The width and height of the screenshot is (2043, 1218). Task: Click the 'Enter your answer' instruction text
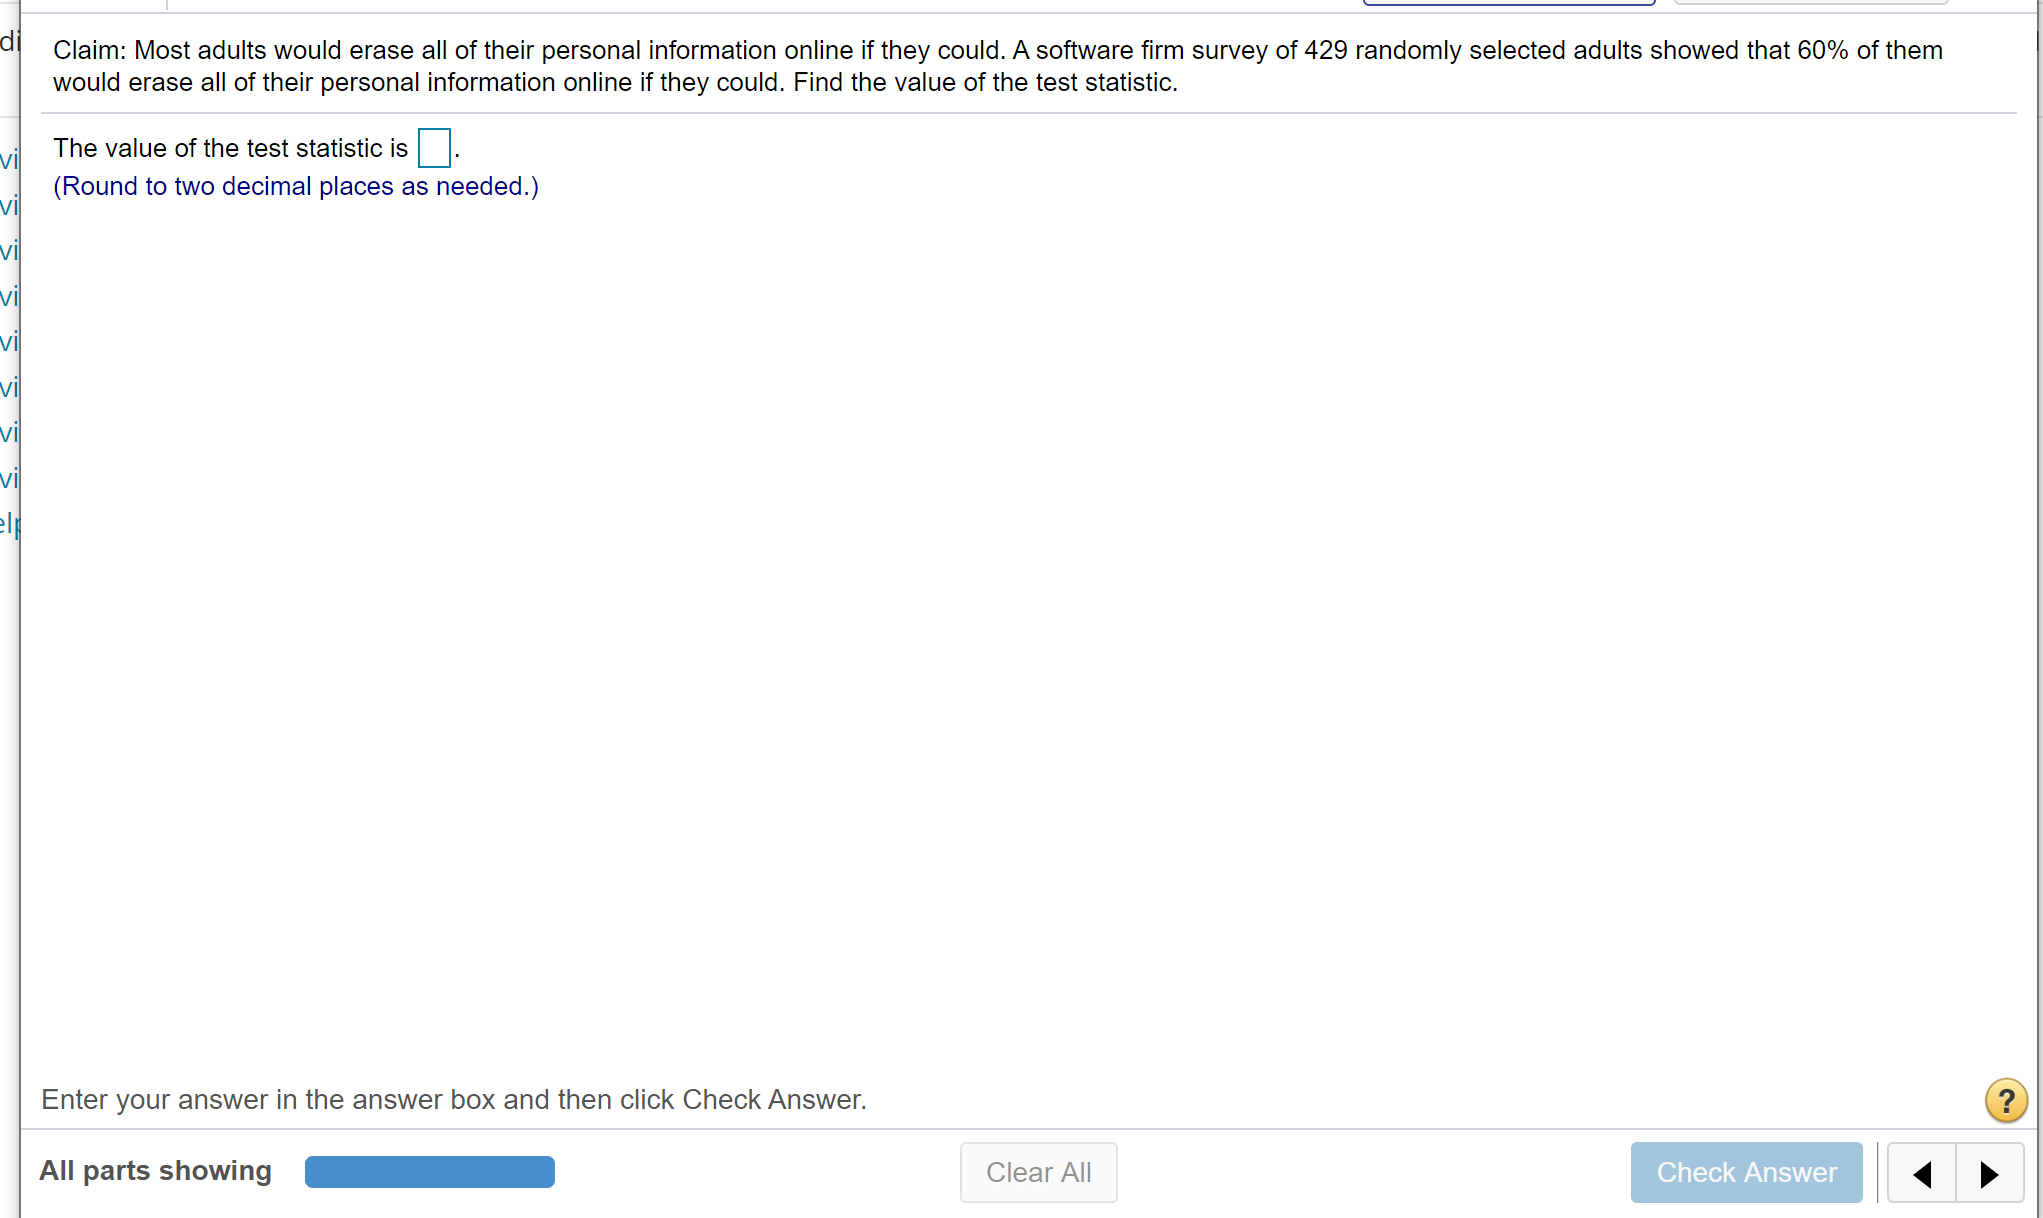[x=453, y=1099]
